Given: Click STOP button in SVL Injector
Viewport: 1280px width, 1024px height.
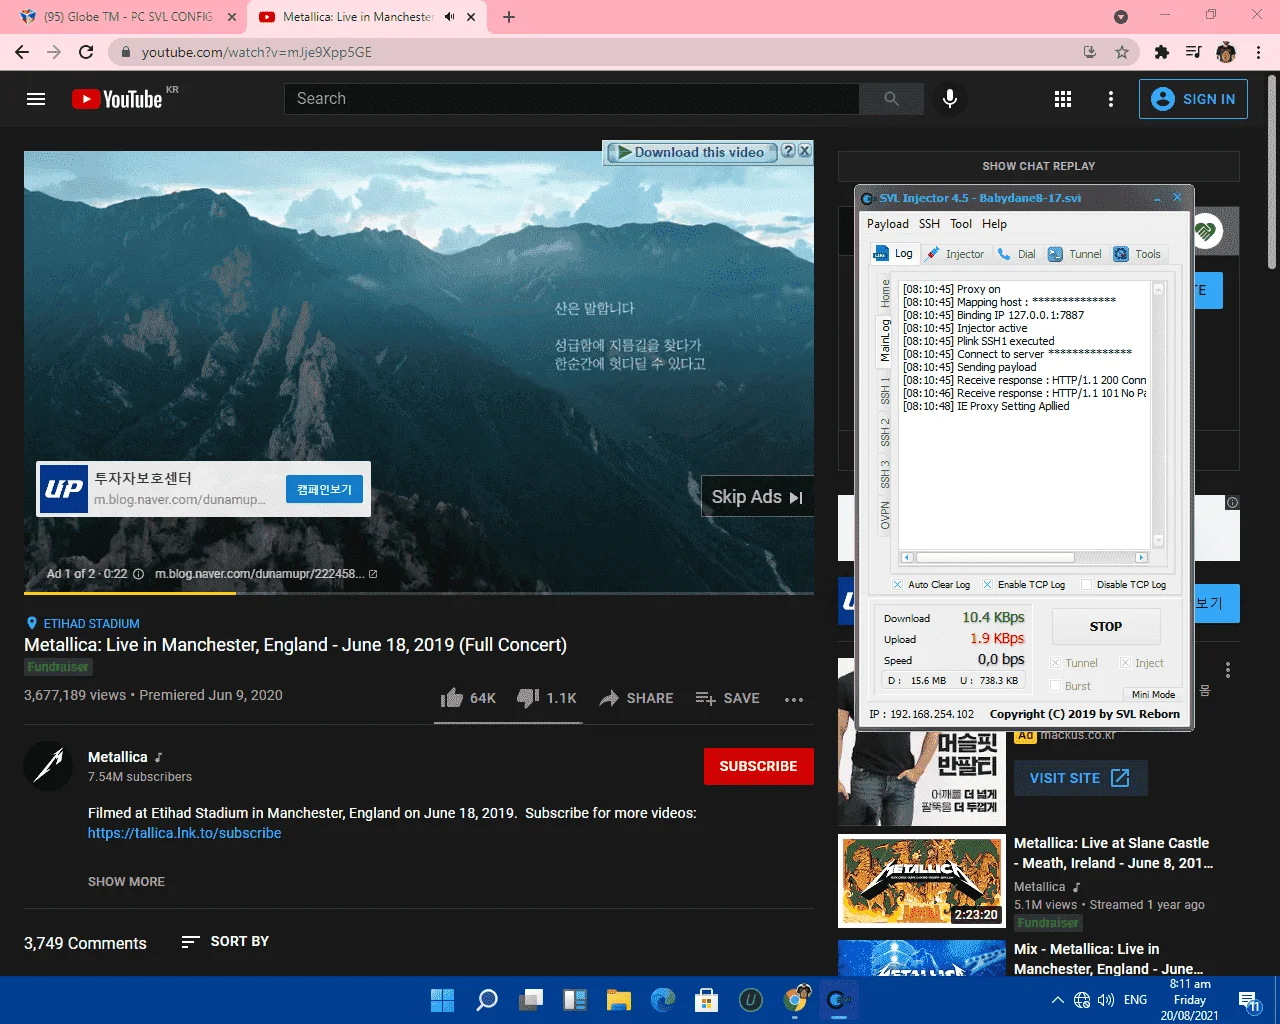Looking at the screenshot, I should pos(1106,626).
